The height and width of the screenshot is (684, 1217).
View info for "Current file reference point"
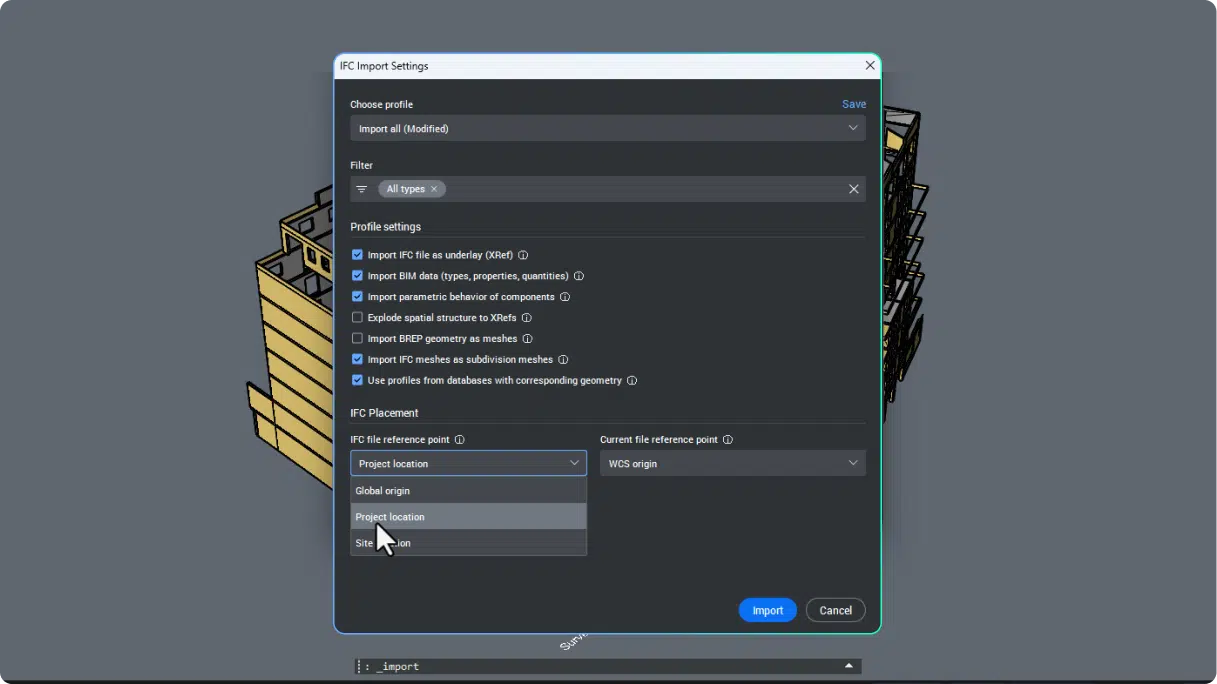[729, 439]
